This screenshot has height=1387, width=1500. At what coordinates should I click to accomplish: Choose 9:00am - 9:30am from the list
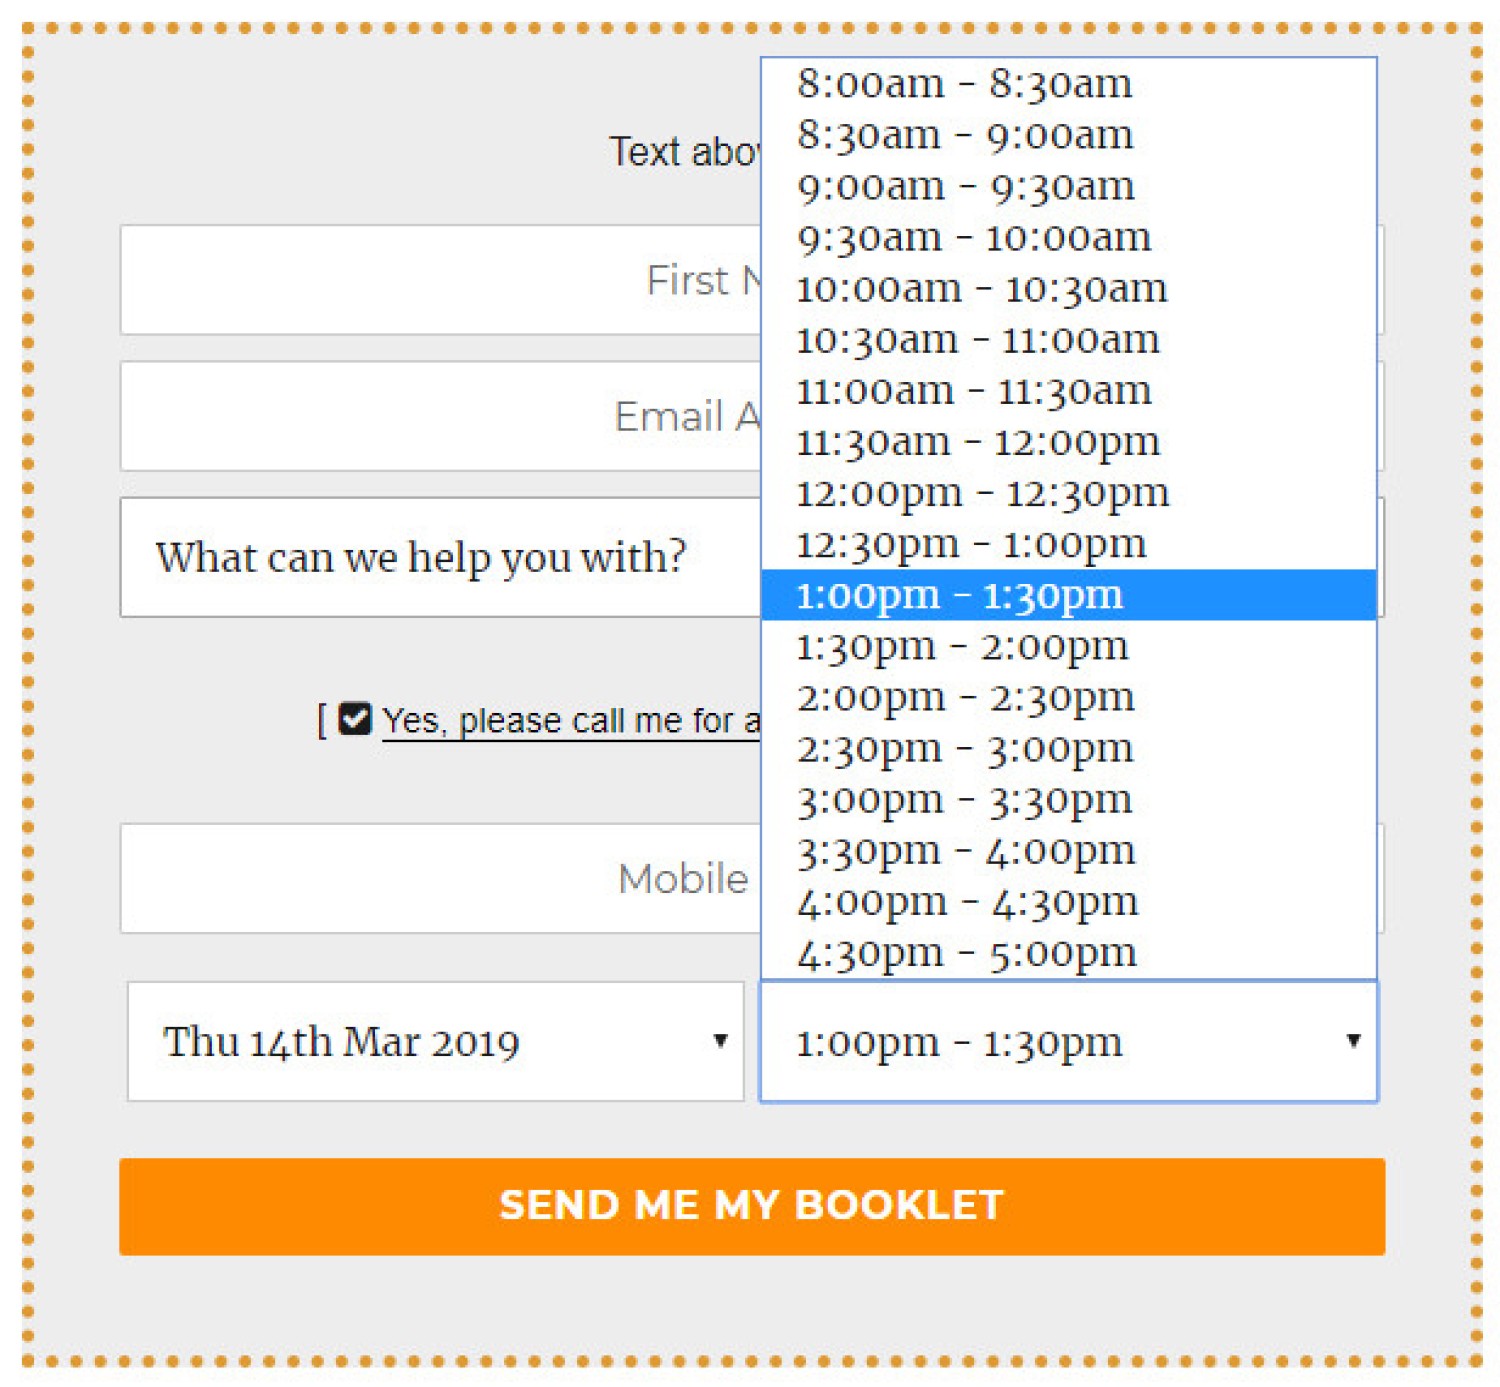click(1068, 186)
